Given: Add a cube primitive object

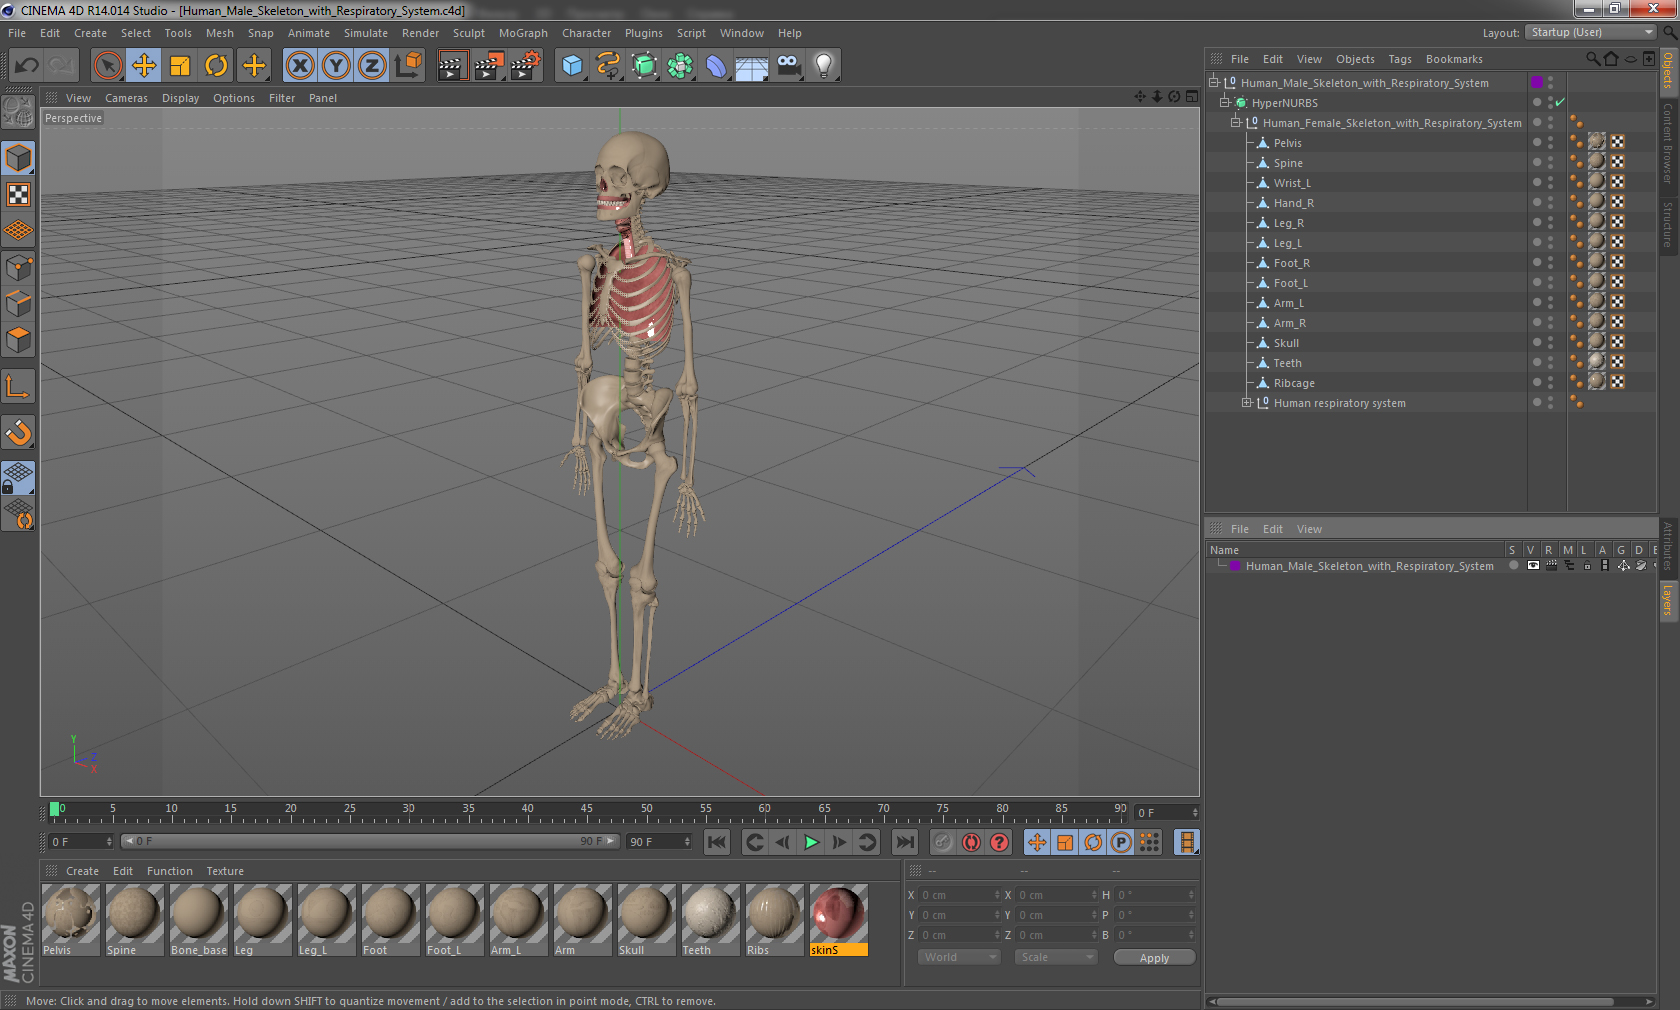Looking at the screenshot, I should click(572, 66).
